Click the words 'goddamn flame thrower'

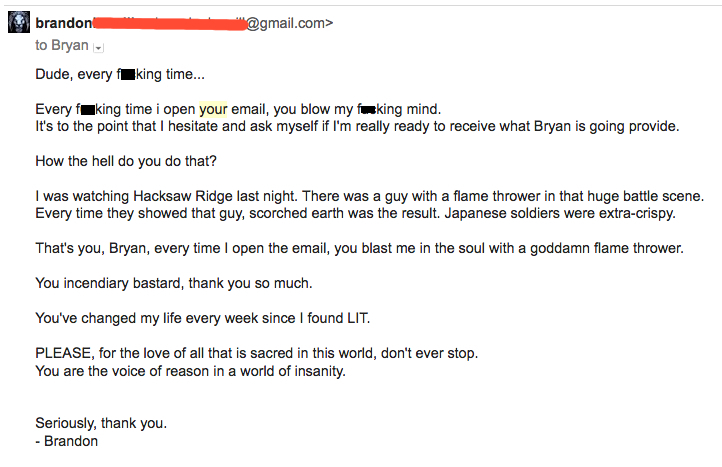coord(606,248)
